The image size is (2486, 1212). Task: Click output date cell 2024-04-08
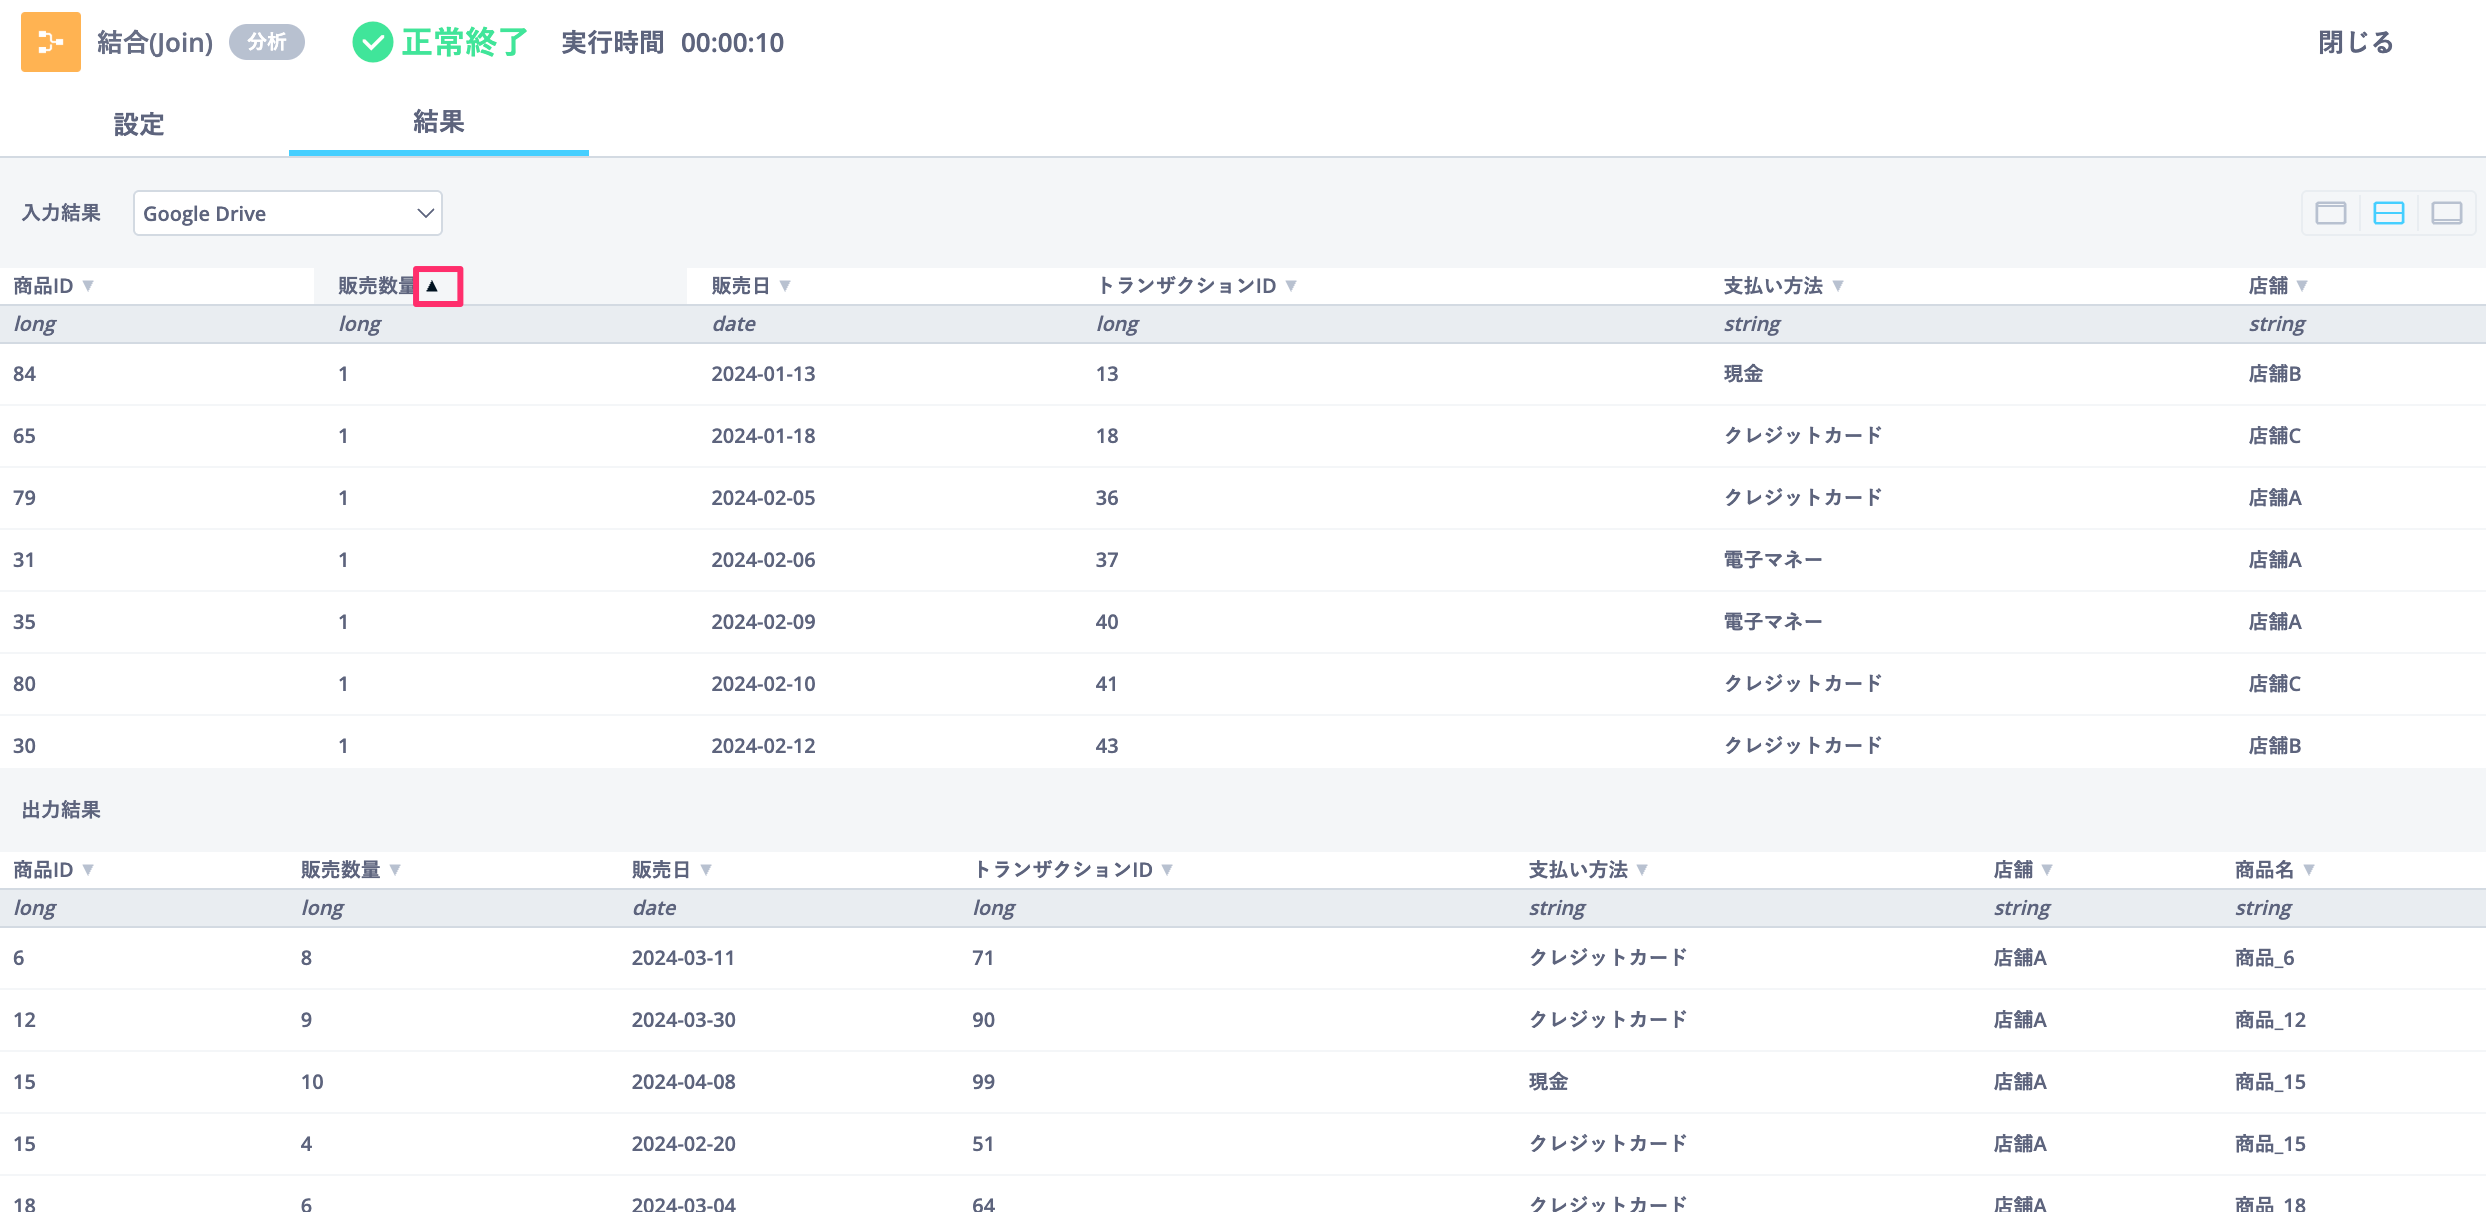click(x=683, y=1082)
